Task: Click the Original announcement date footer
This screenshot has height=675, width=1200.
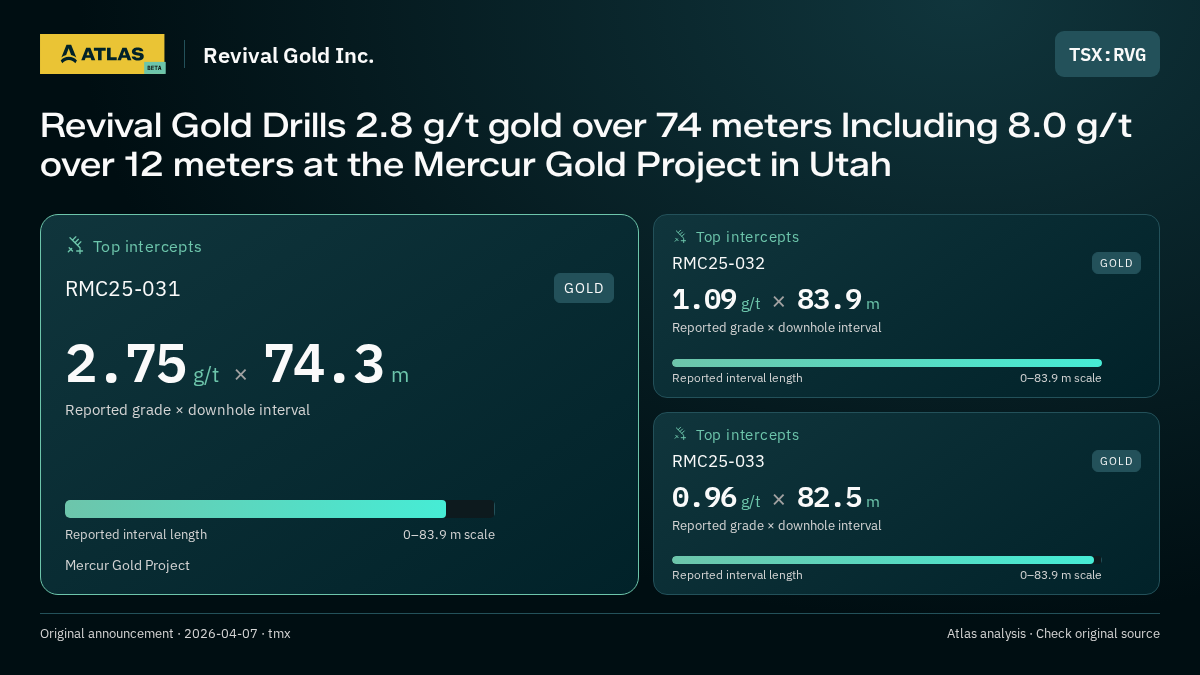Action: coord(165,633)
